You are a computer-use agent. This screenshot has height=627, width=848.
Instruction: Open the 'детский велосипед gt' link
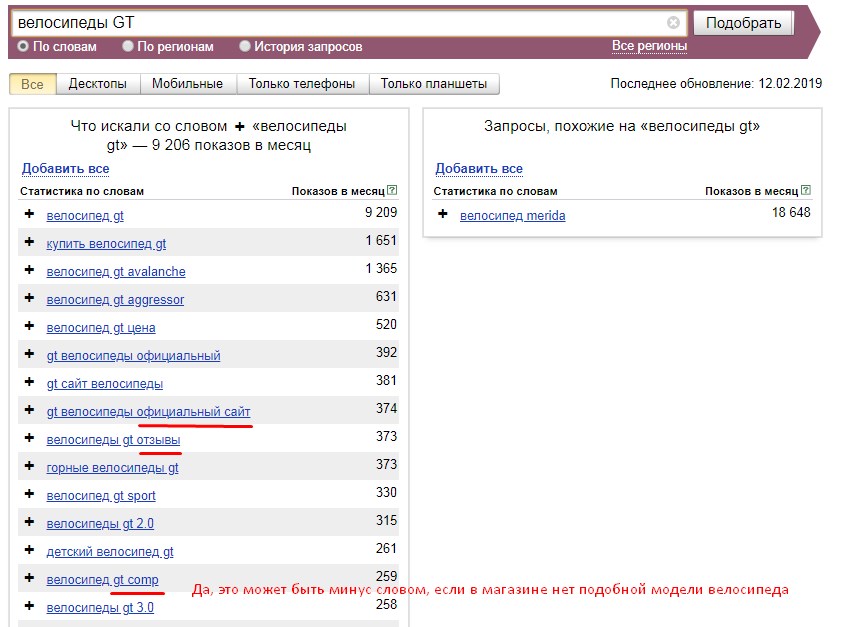[110, 552]
